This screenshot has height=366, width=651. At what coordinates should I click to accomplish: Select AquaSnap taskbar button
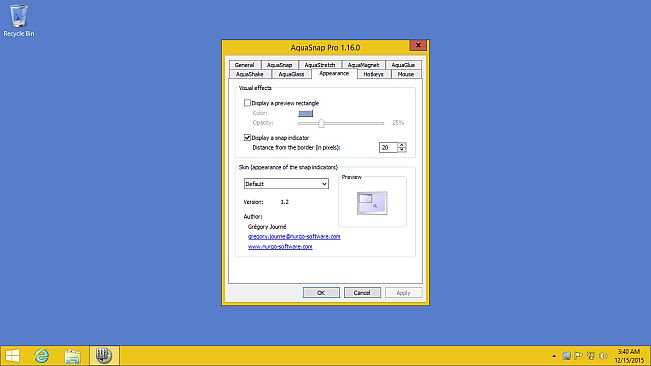coord(104,356)
